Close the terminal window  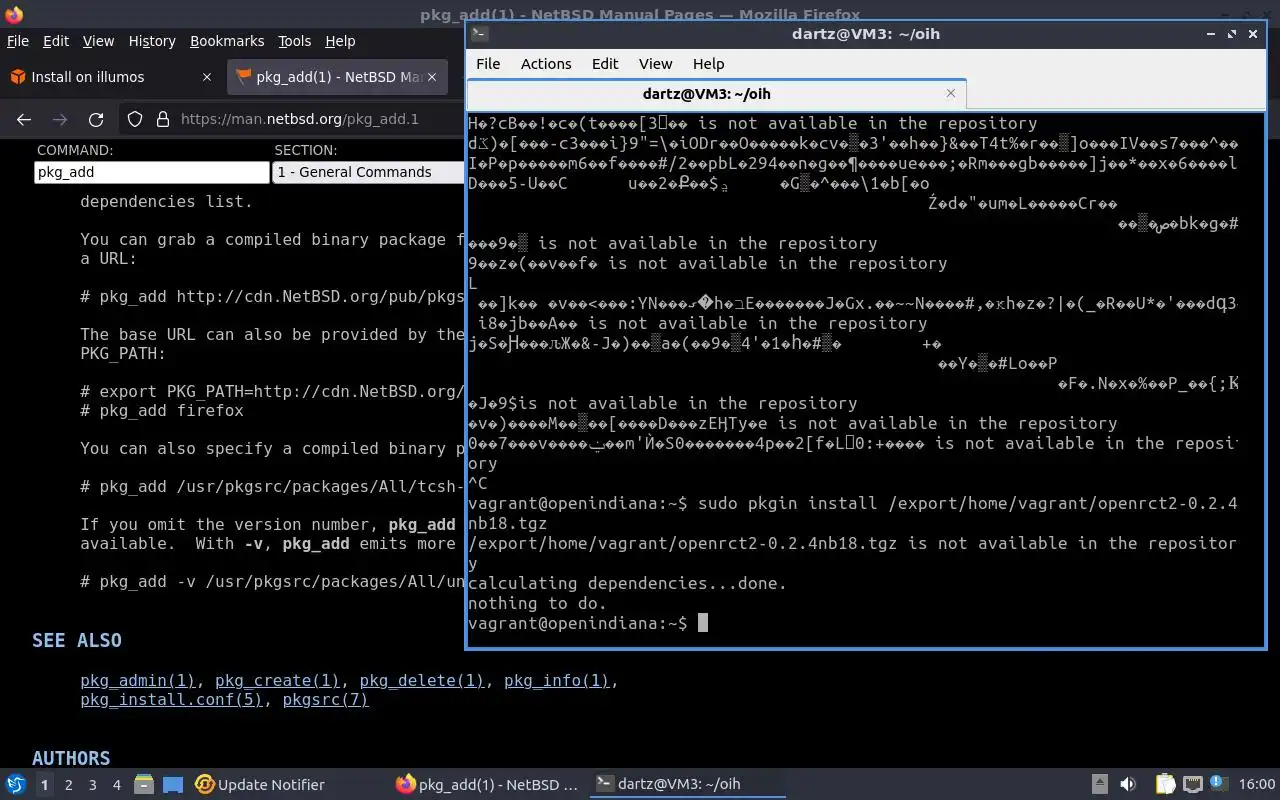[1253, 33]
